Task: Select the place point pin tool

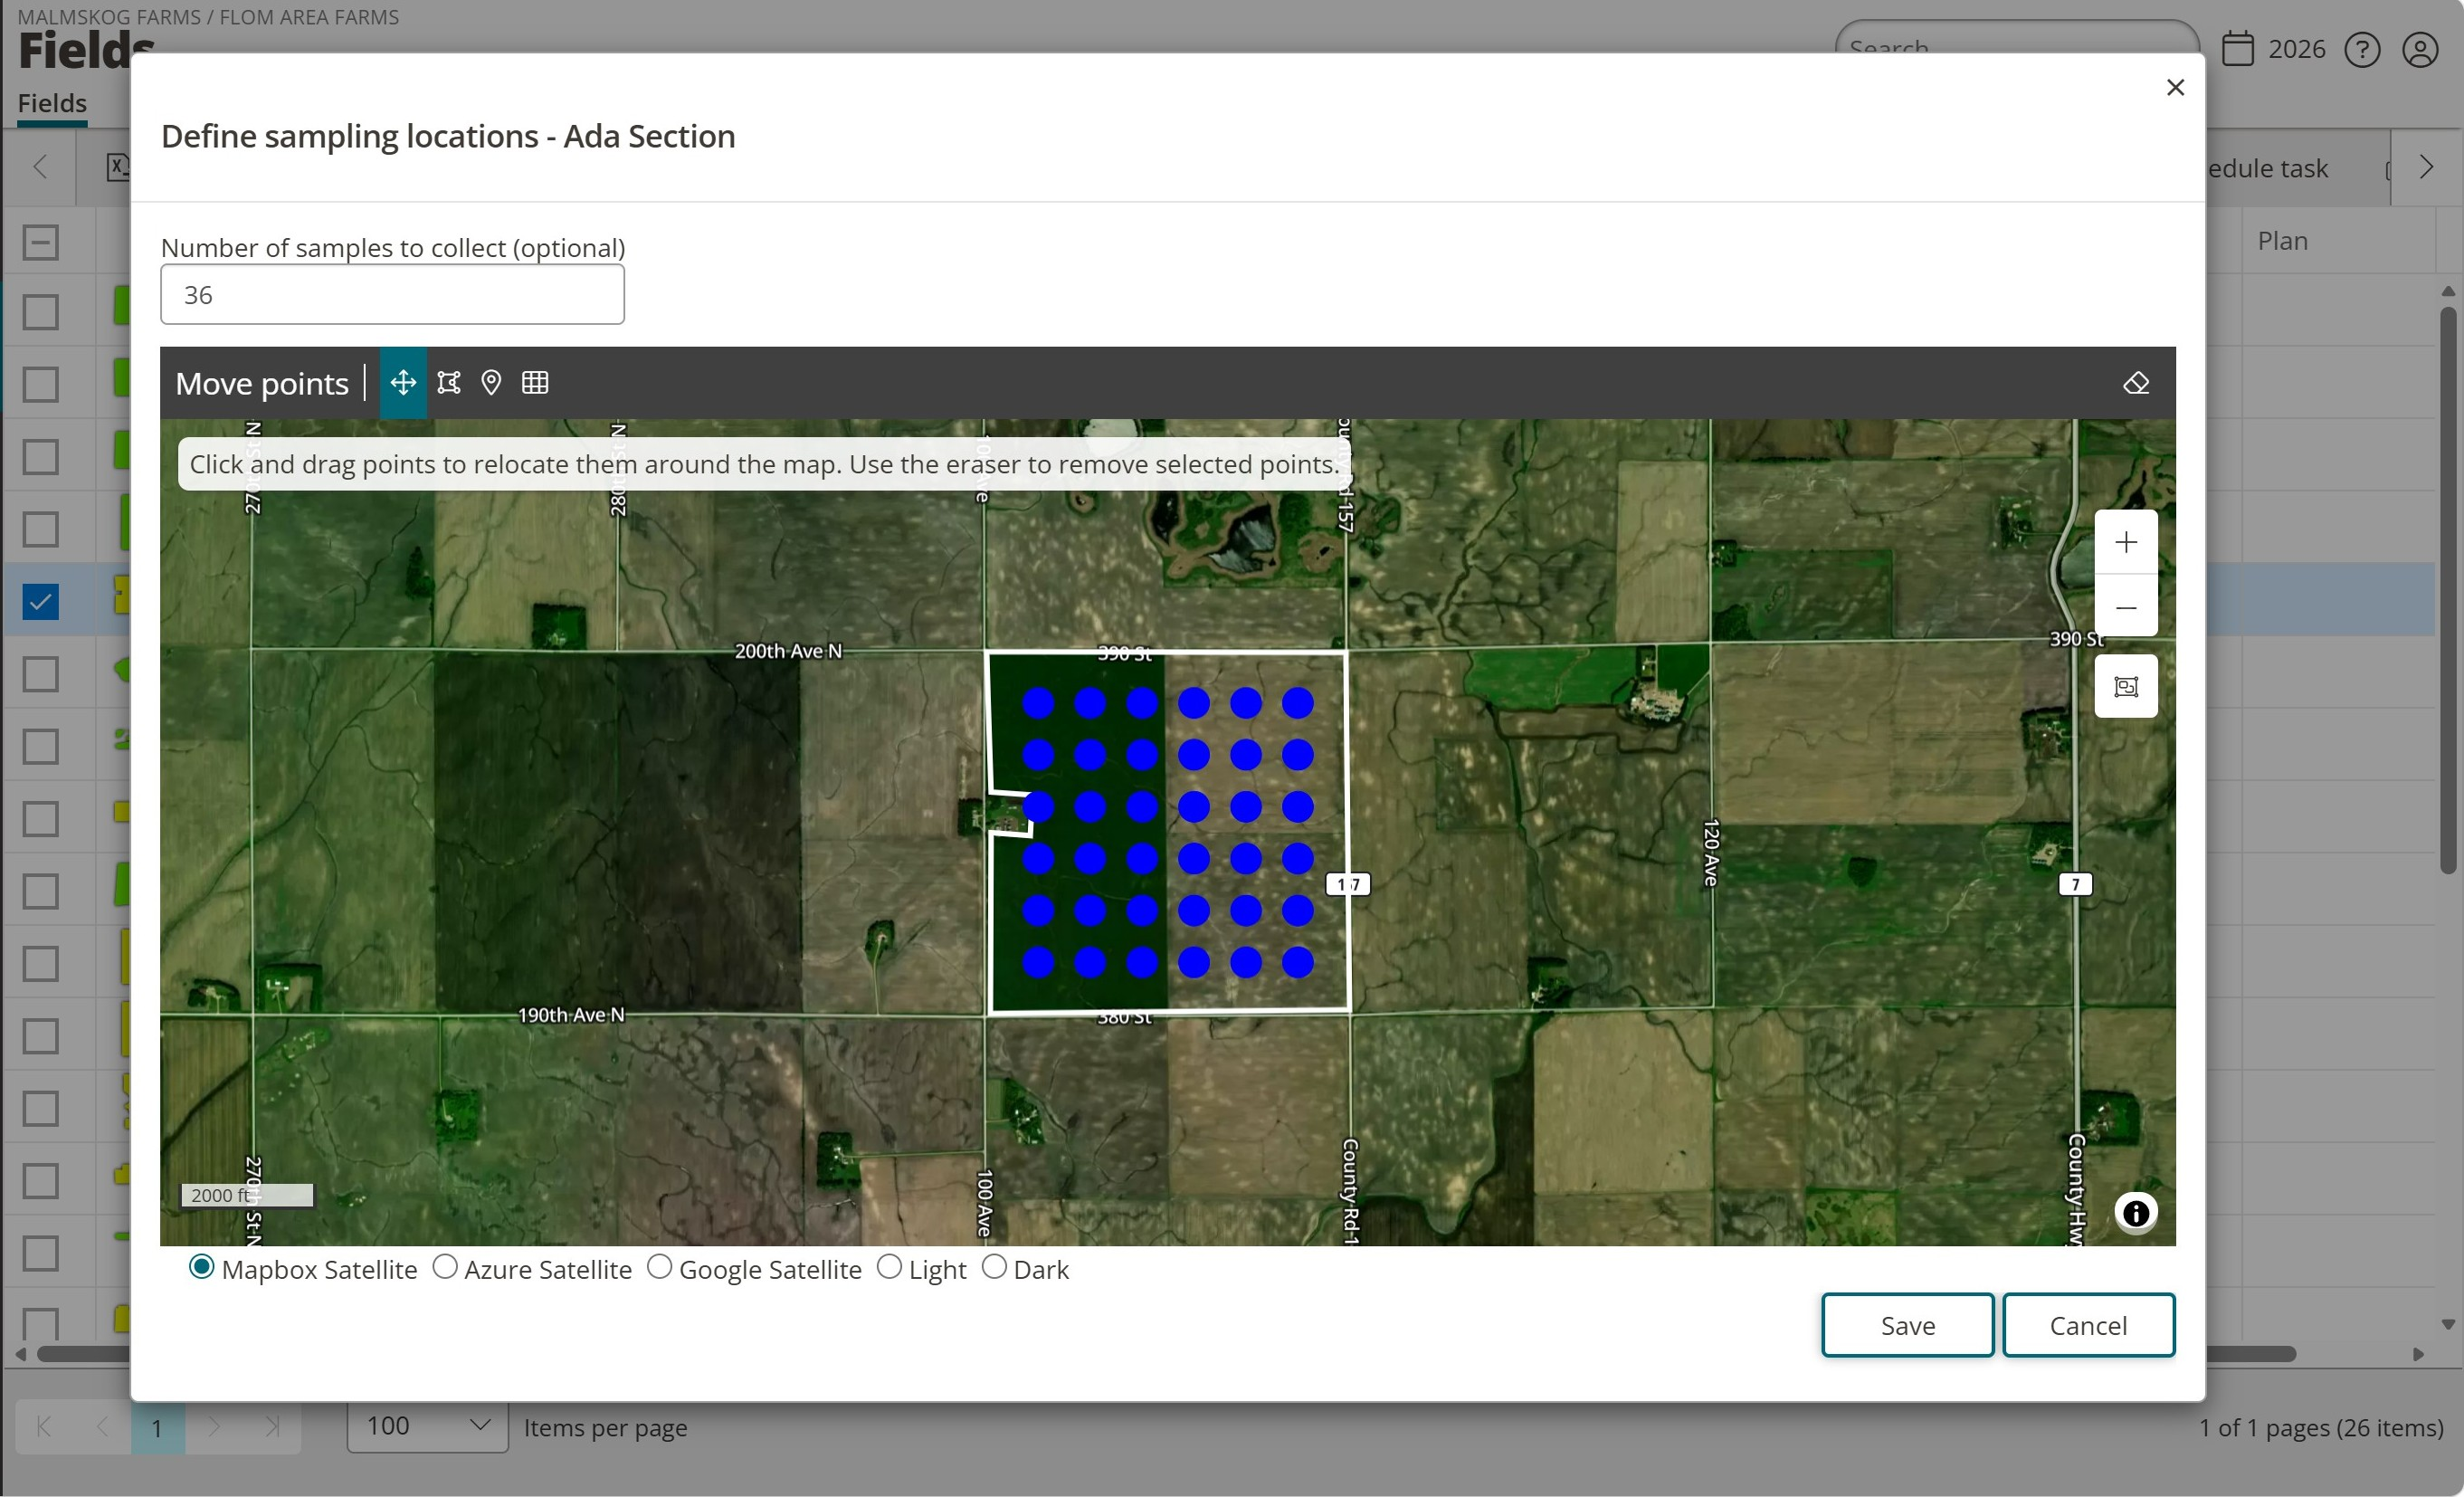Action: (491, 383)
